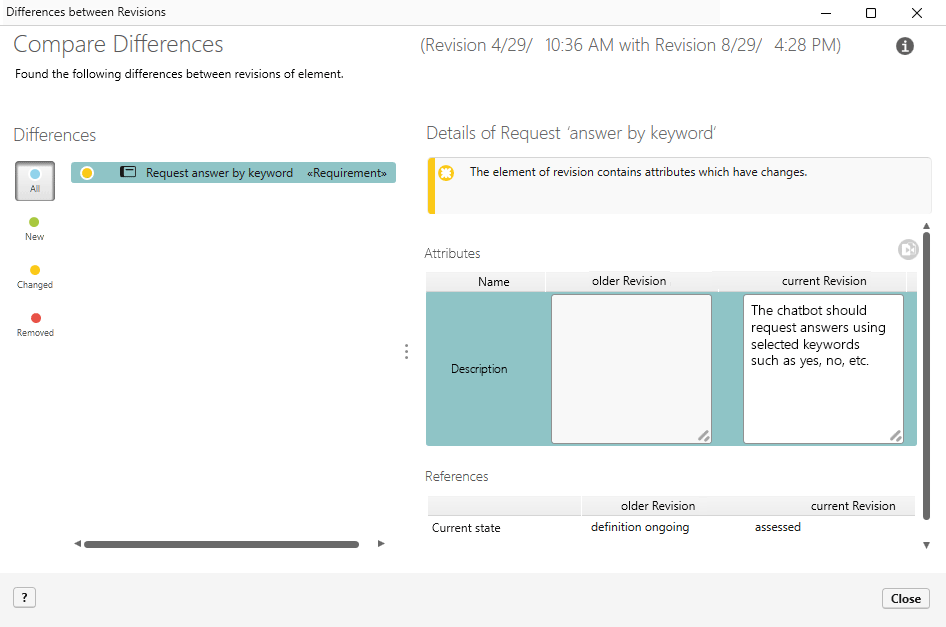
Task: Click the current Revision description text box
Action: point(823,368)
